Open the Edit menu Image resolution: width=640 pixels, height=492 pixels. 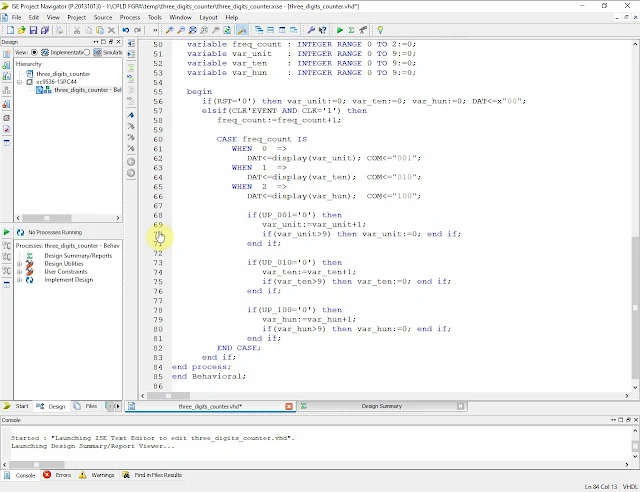34,18
